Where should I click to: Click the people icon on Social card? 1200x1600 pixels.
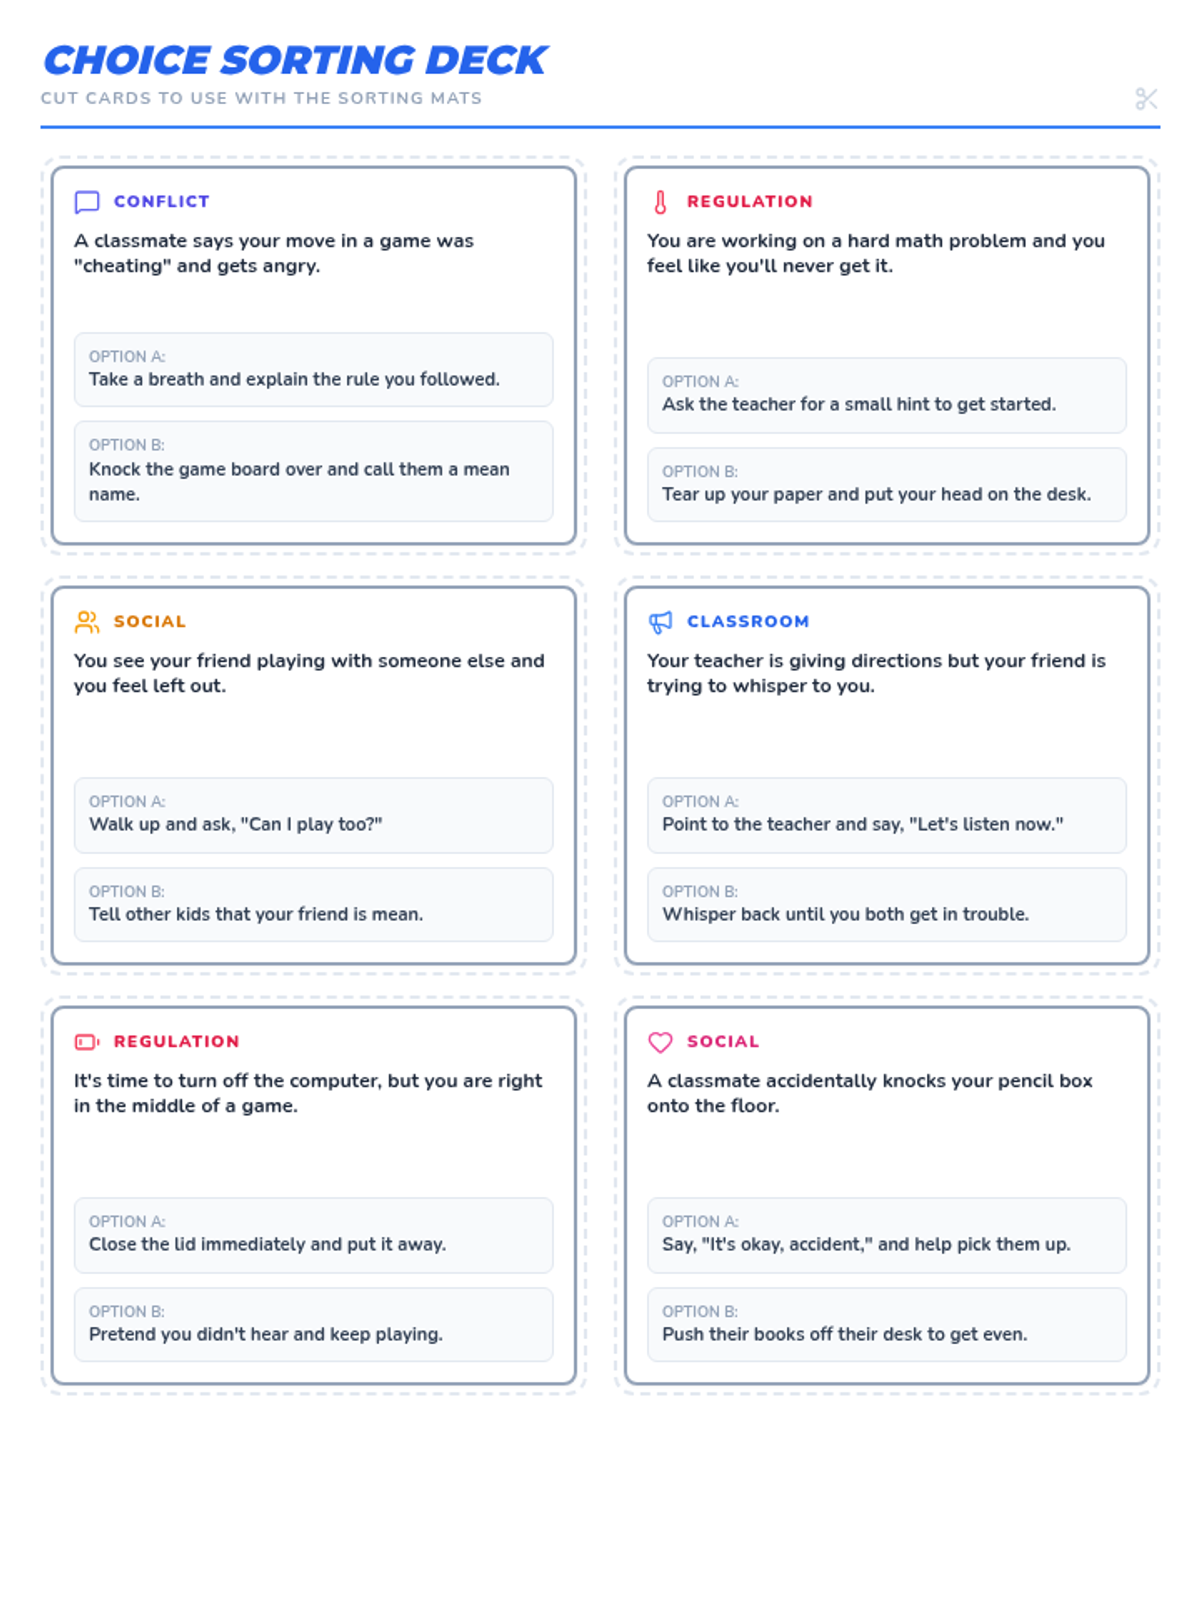(87, 622)
